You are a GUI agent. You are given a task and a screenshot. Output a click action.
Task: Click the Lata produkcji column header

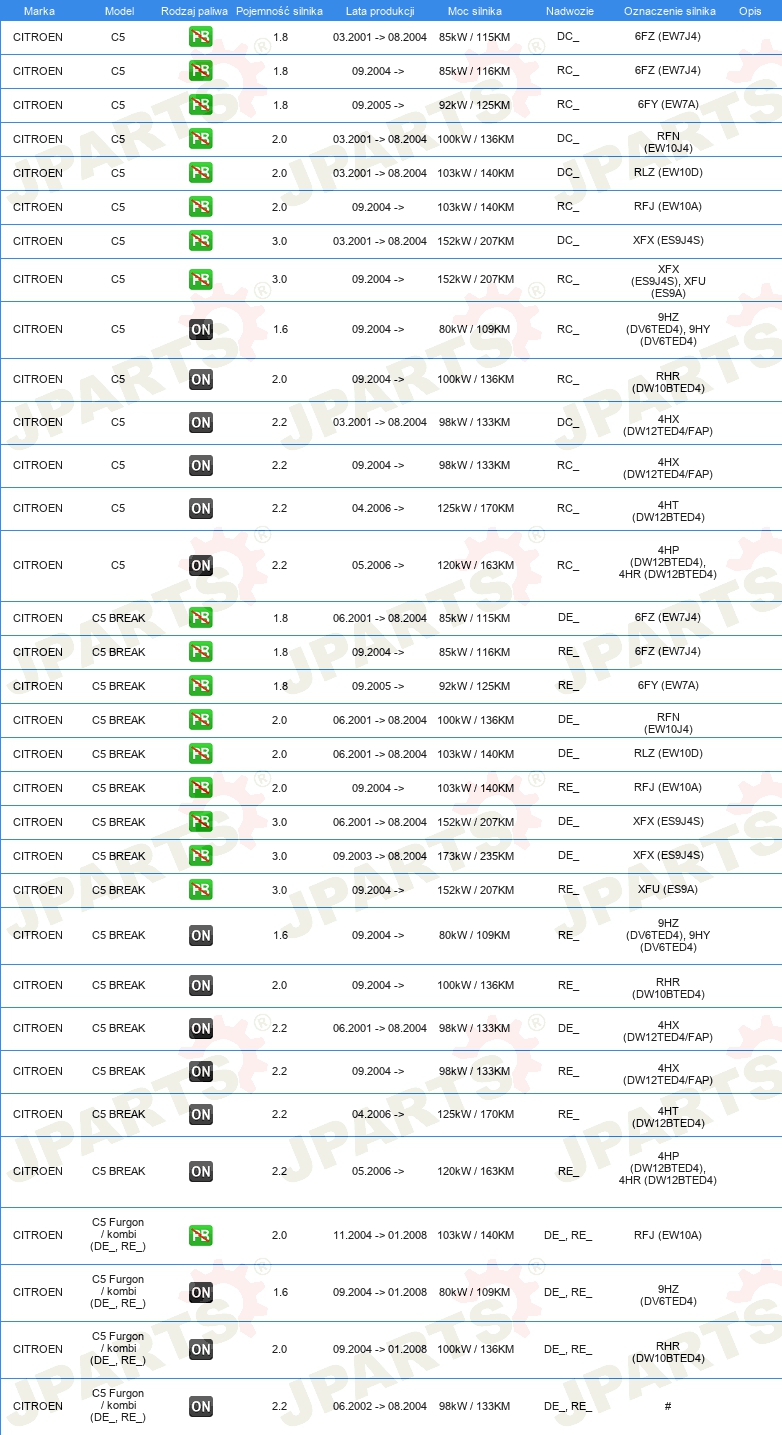pos(380,11)
